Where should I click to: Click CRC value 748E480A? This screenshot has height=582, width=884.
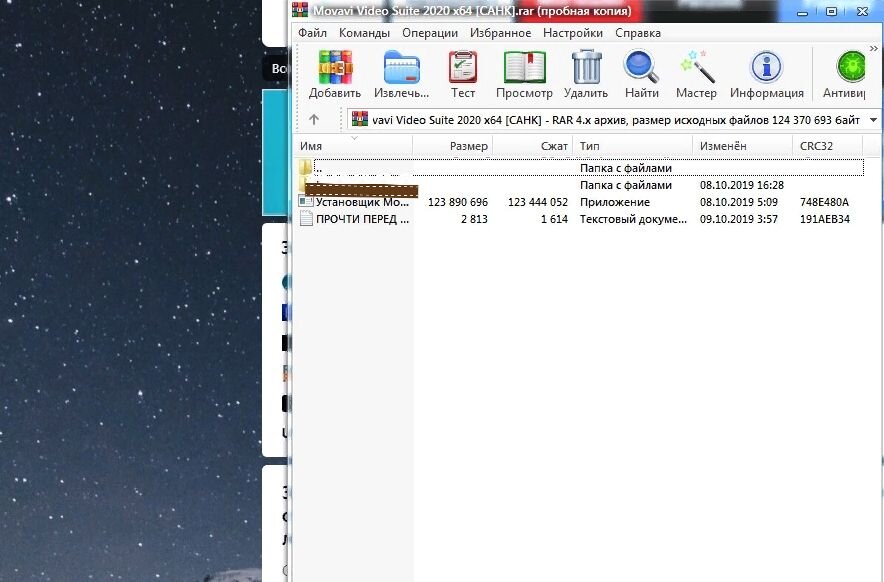824,202
